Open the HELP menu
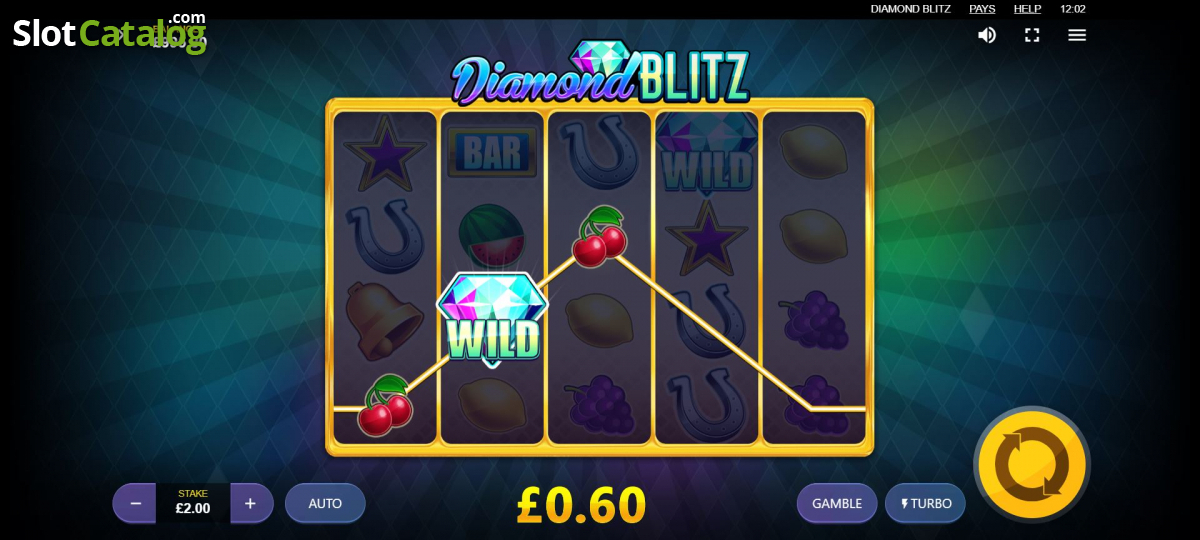This screenshot has width=1200, height=540. (x=1027, y=9)
